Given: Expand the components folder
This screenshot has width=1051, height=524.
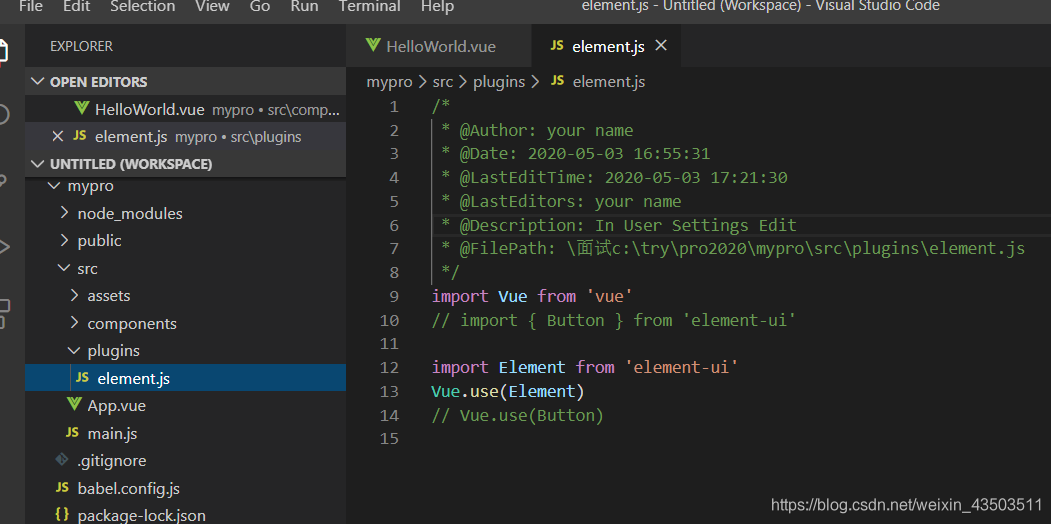Looking at the screenshot, I should click(x=74, y=324).
